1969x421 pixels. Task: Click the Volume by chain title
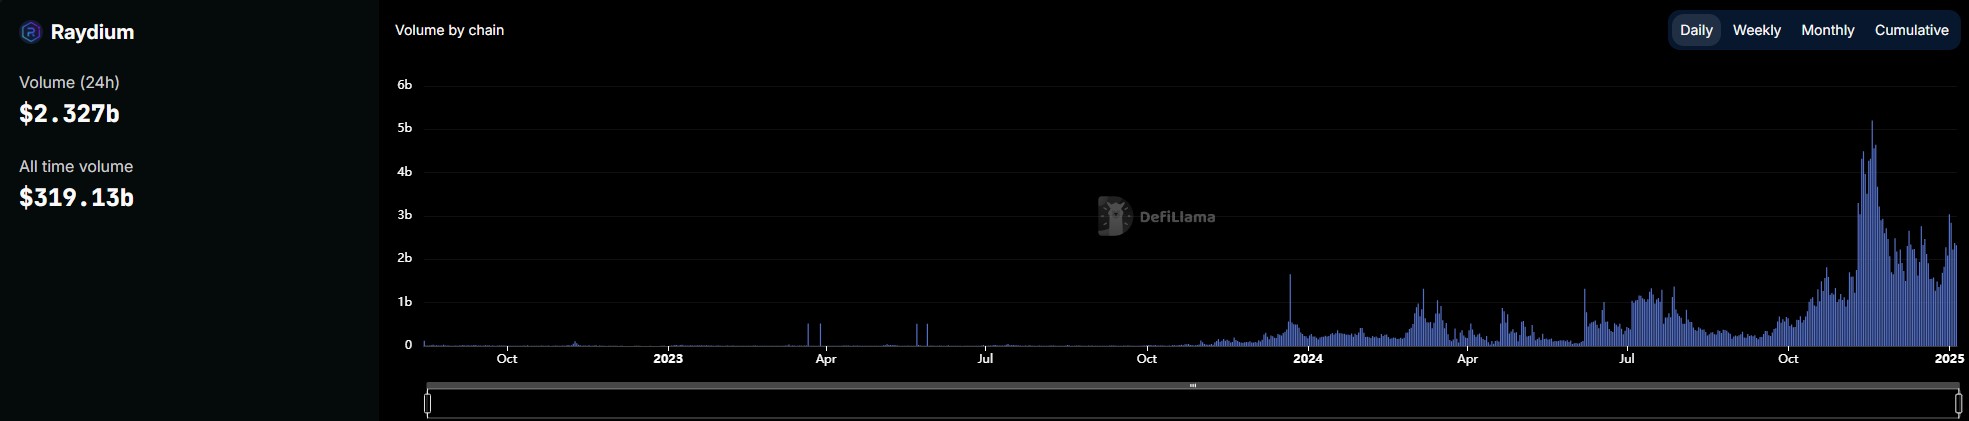[x=449, y=30]
